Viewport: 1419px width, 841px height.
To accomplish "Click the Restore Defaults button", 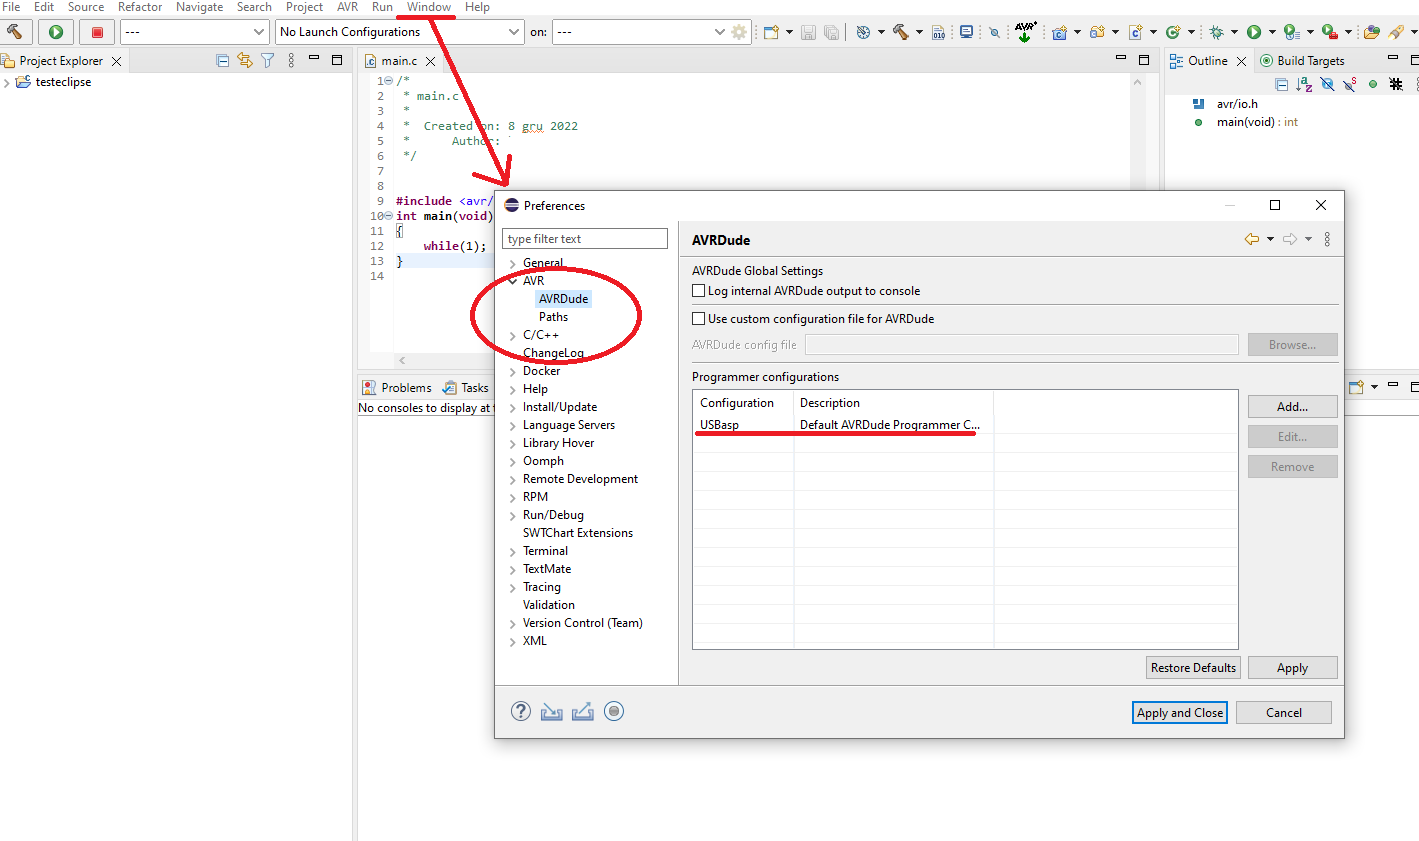I will pyautogui.click(x=1193, y=668).
